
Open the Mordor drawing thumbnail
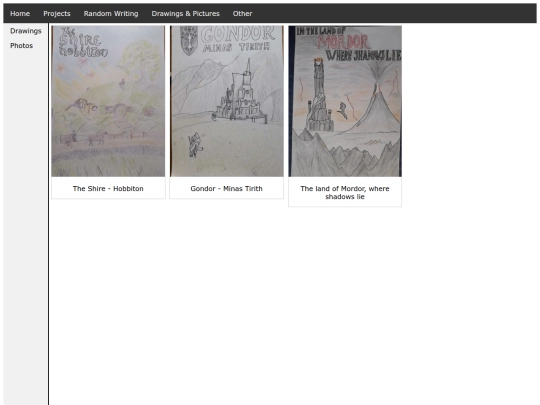tap(345, 101)
